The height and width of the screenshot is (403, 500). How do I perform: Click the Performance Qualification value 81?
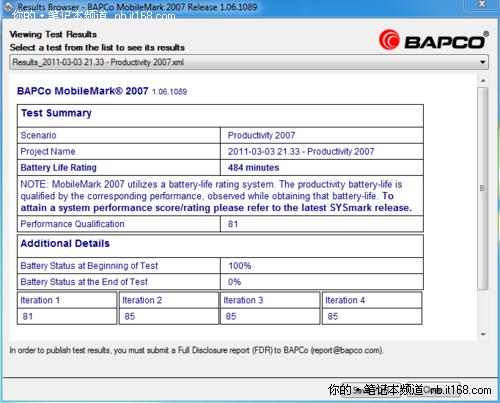coord(233,224)
